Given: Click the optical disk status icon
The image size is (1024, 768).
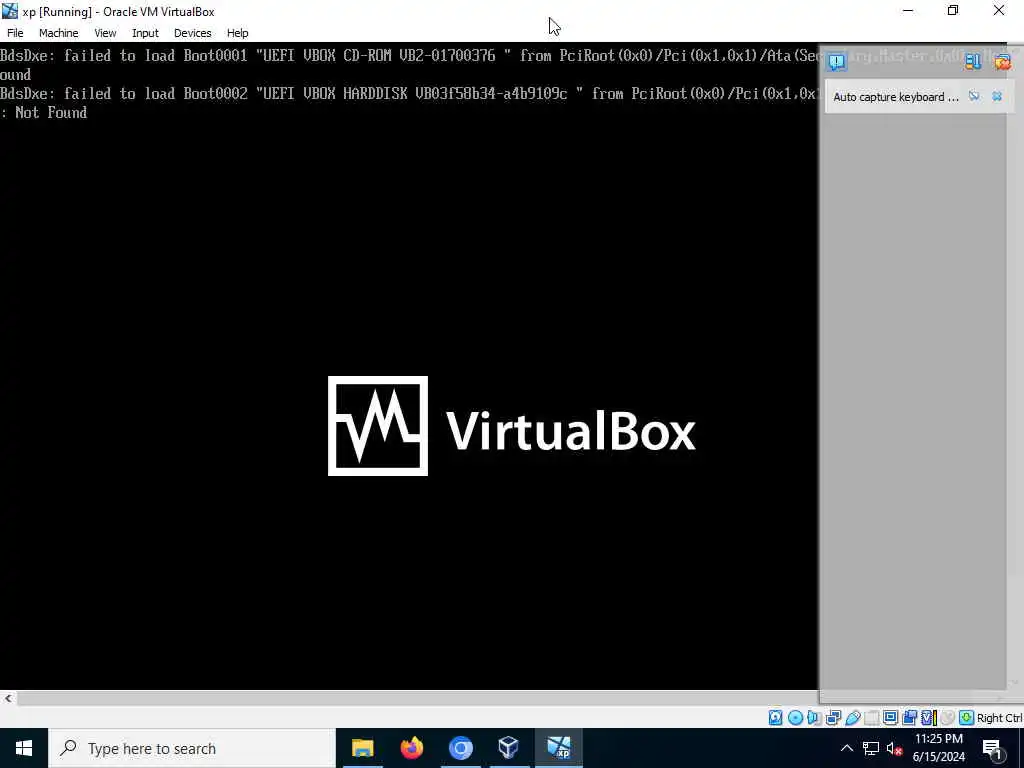Looking at the screenshot, I should pos(795,718).
